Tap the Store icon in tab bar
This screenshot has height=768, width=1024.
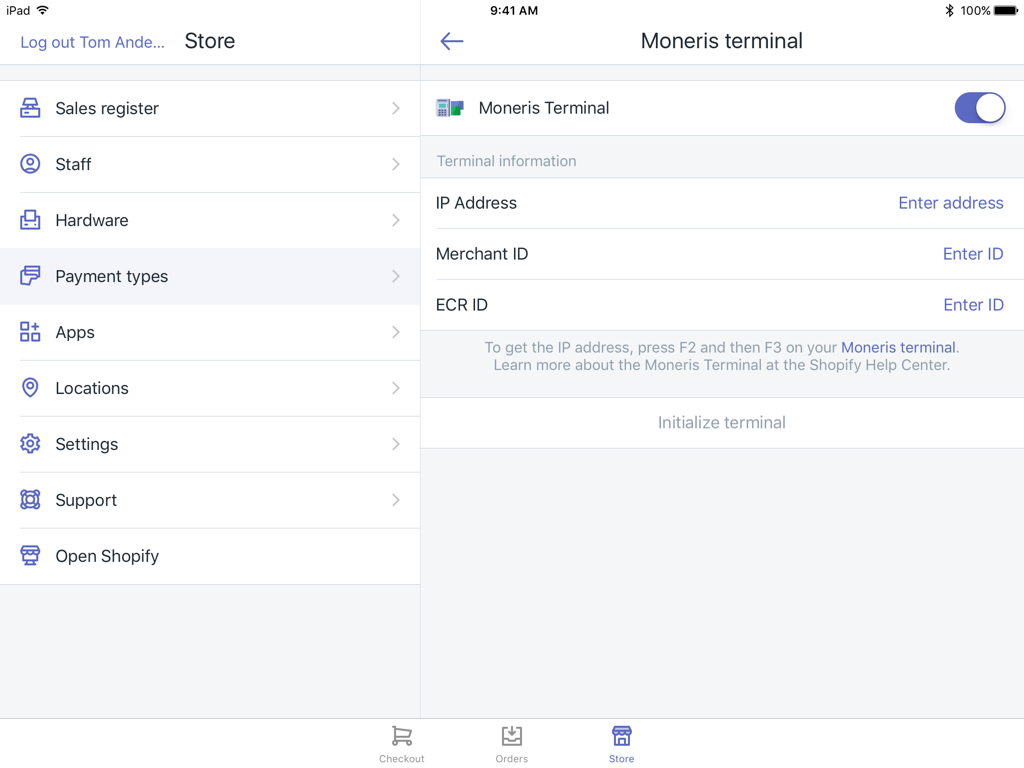click(x=621, y=736)
